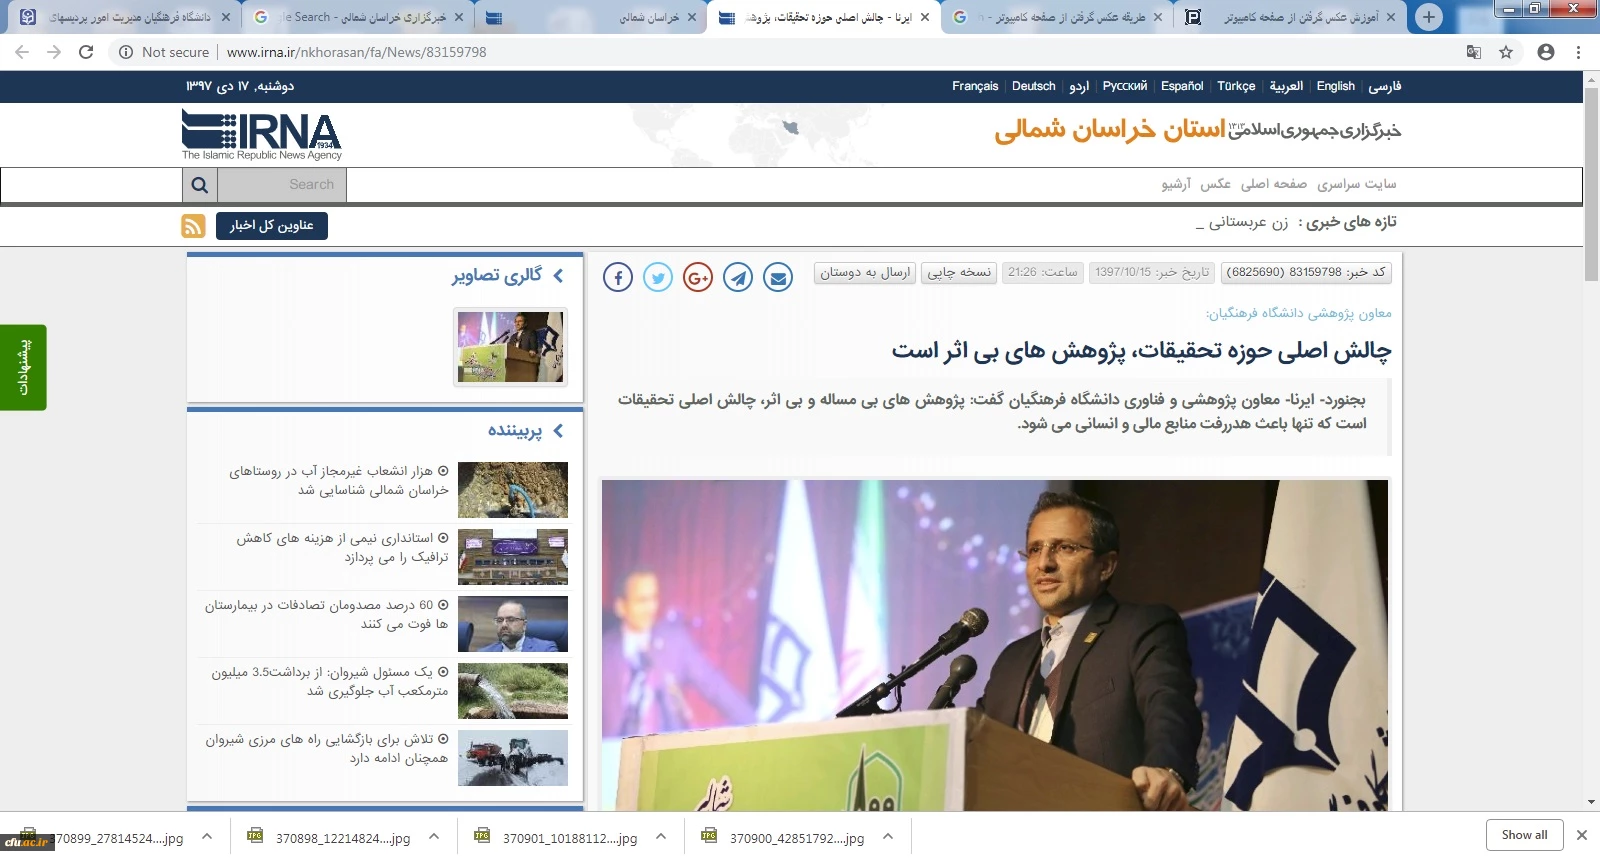Type in the Search input field
This screenshot has width=1600, height=860.
[282, 185]
